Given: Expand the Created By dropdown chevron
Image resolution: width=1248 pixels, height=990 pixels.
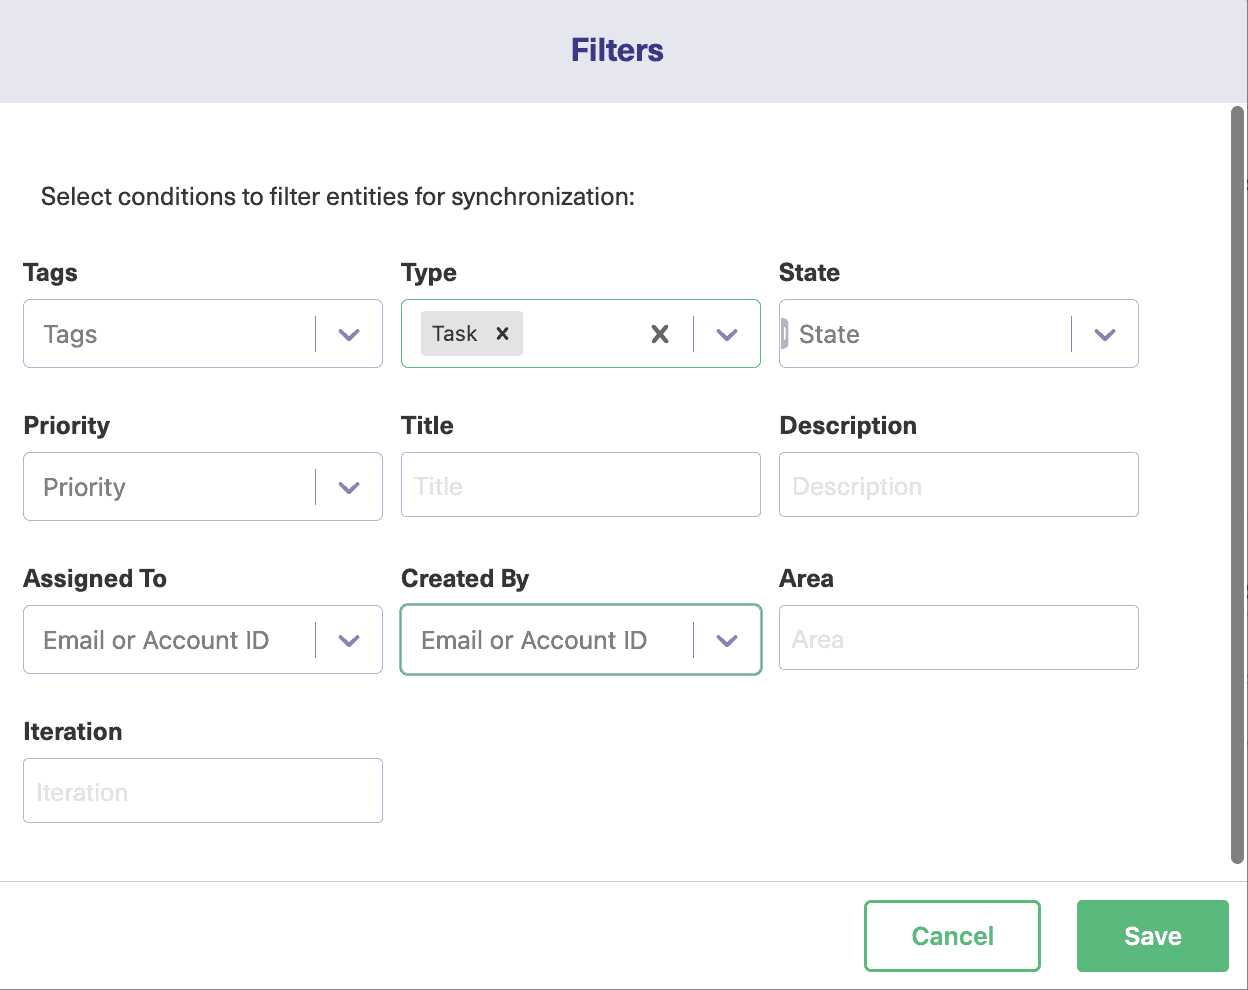Looking at the screenshot, I should [x=727, y=640].
